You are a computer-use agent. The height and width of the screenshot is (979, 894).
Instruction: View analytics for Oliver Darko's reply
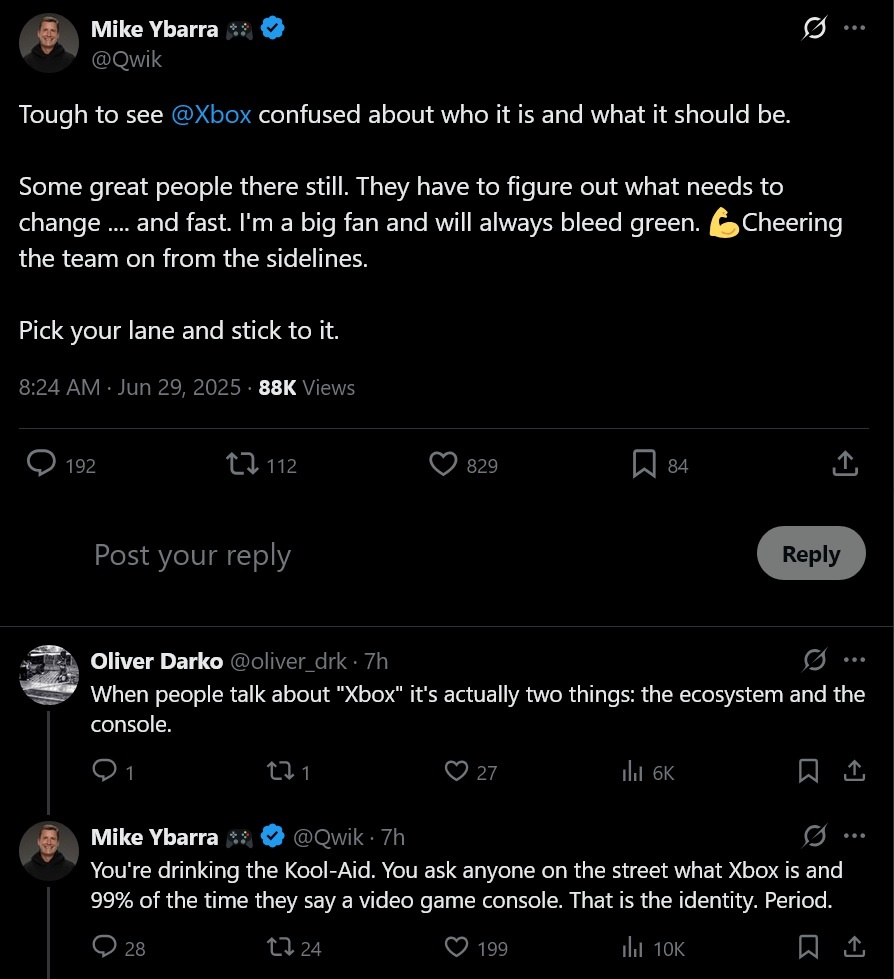(632, 772)
